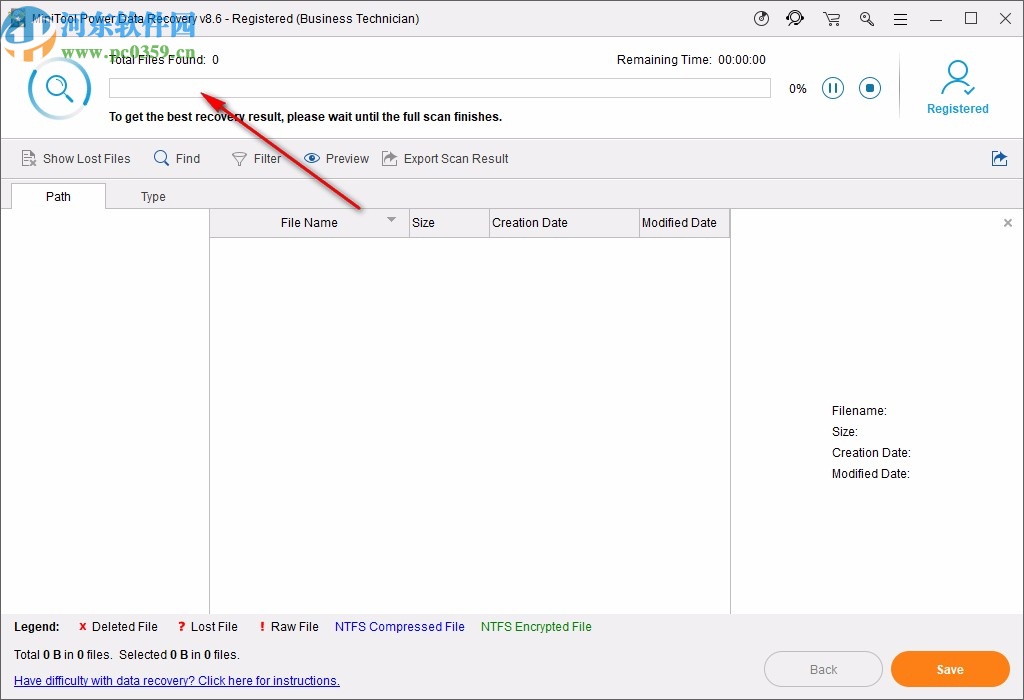
Task: Click the NTFS Encrypted File legend text
Action: 536,627
